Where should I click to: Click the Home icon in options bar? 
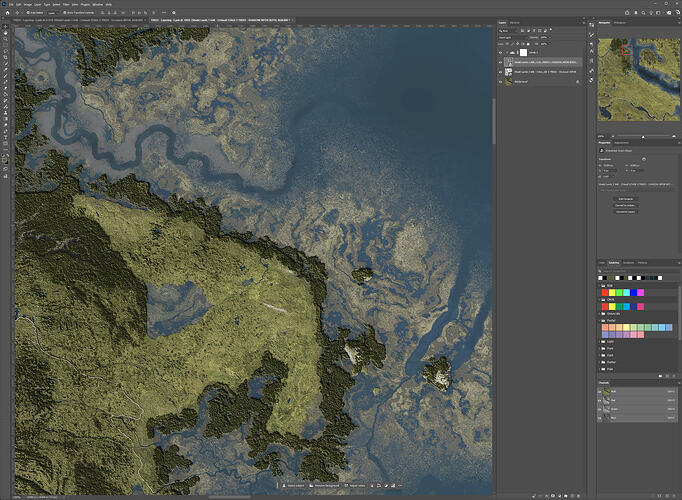(x=7, y=13)
